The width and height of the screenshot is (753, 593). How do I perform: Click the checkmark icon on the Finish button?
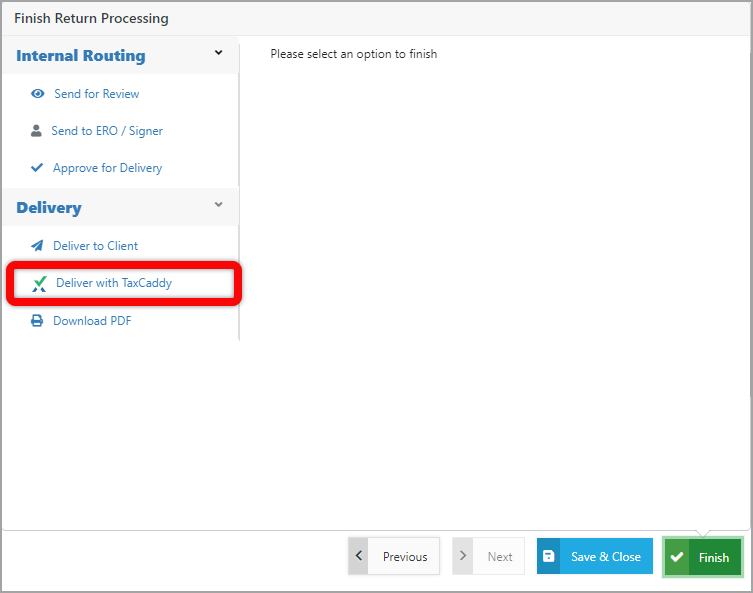[677, 557]
